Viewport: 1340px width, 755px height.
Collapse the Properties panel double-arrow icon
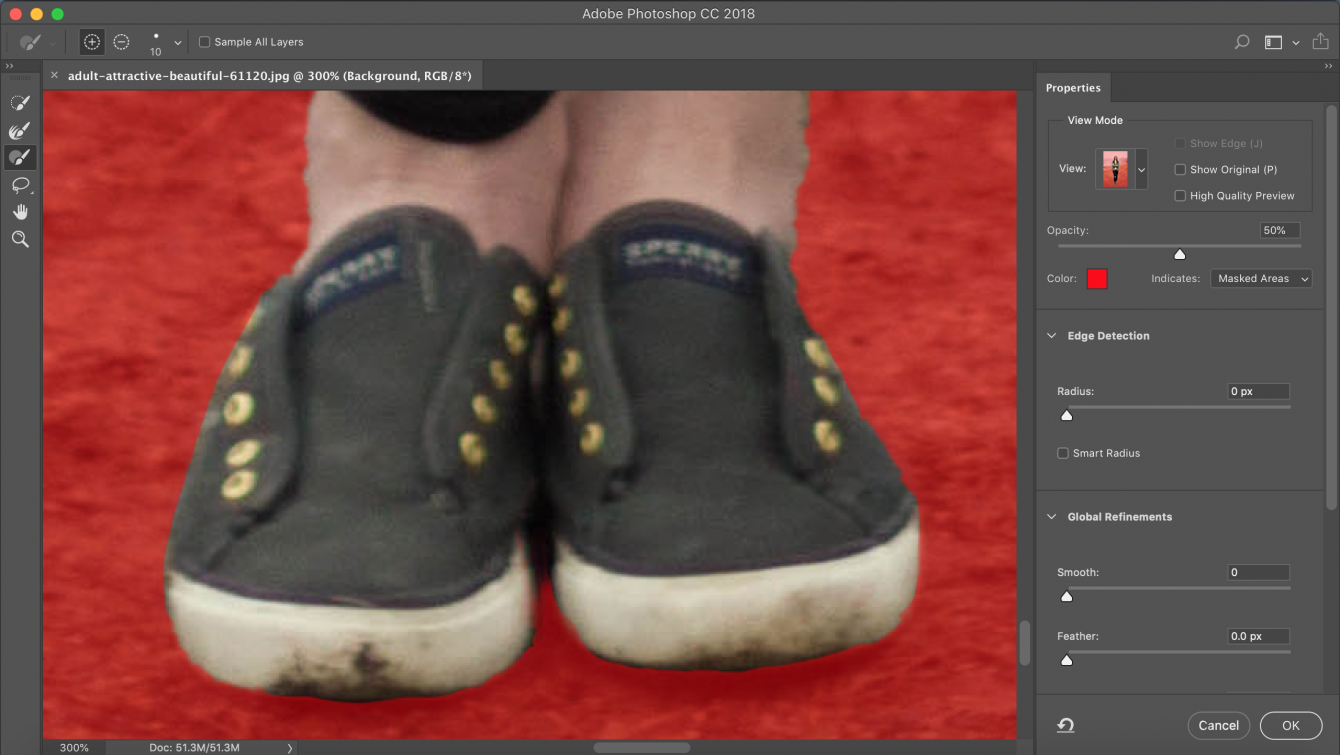click(1327, 66)
